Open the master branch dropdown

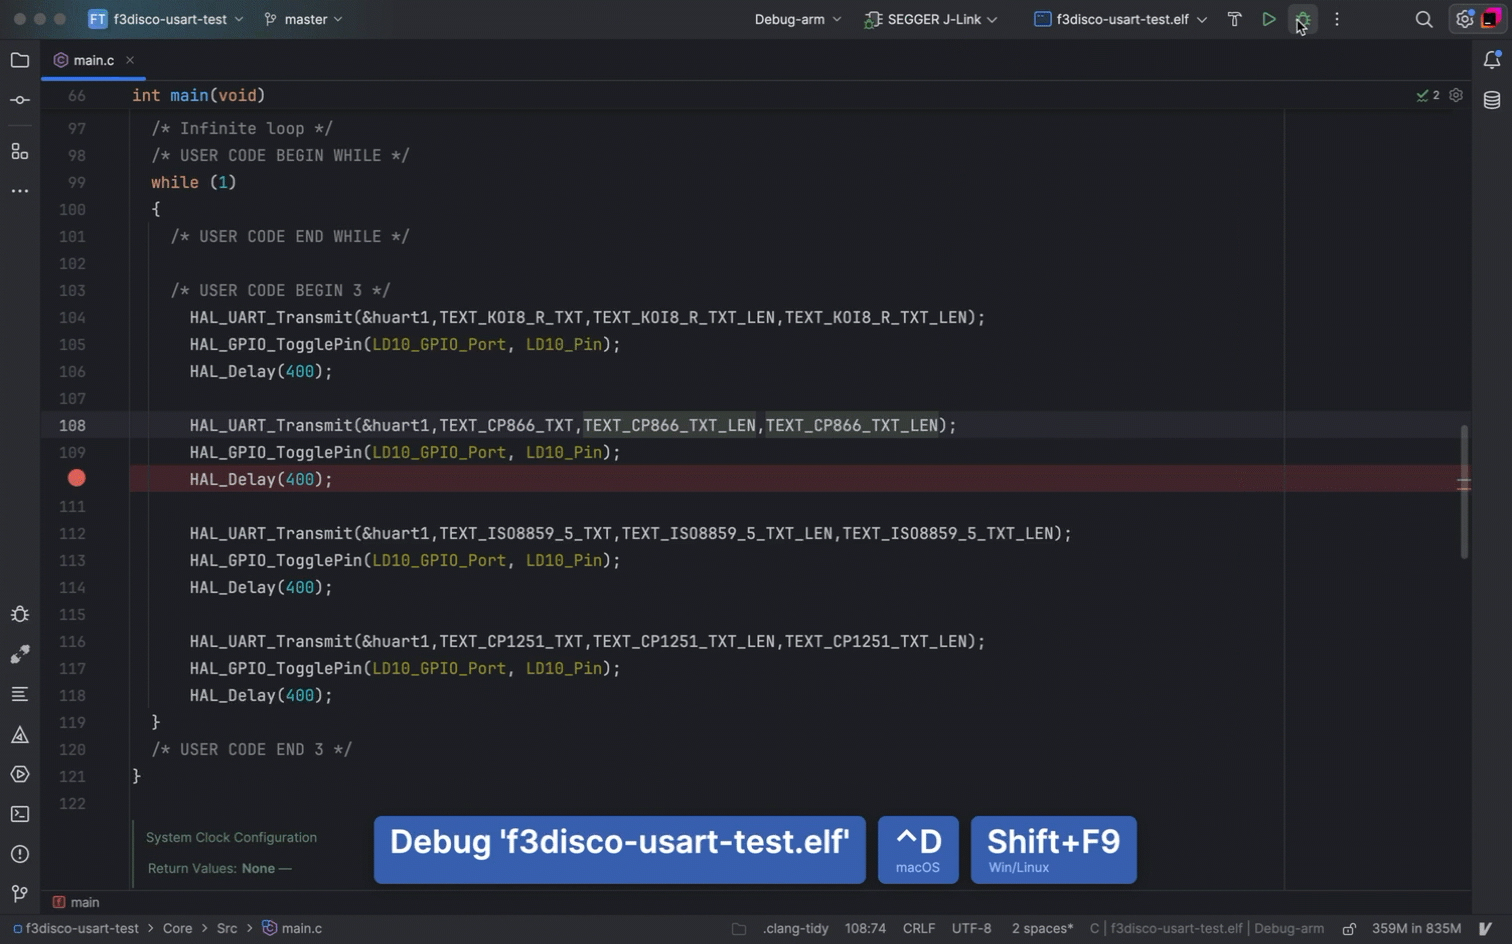pos(303,19)
